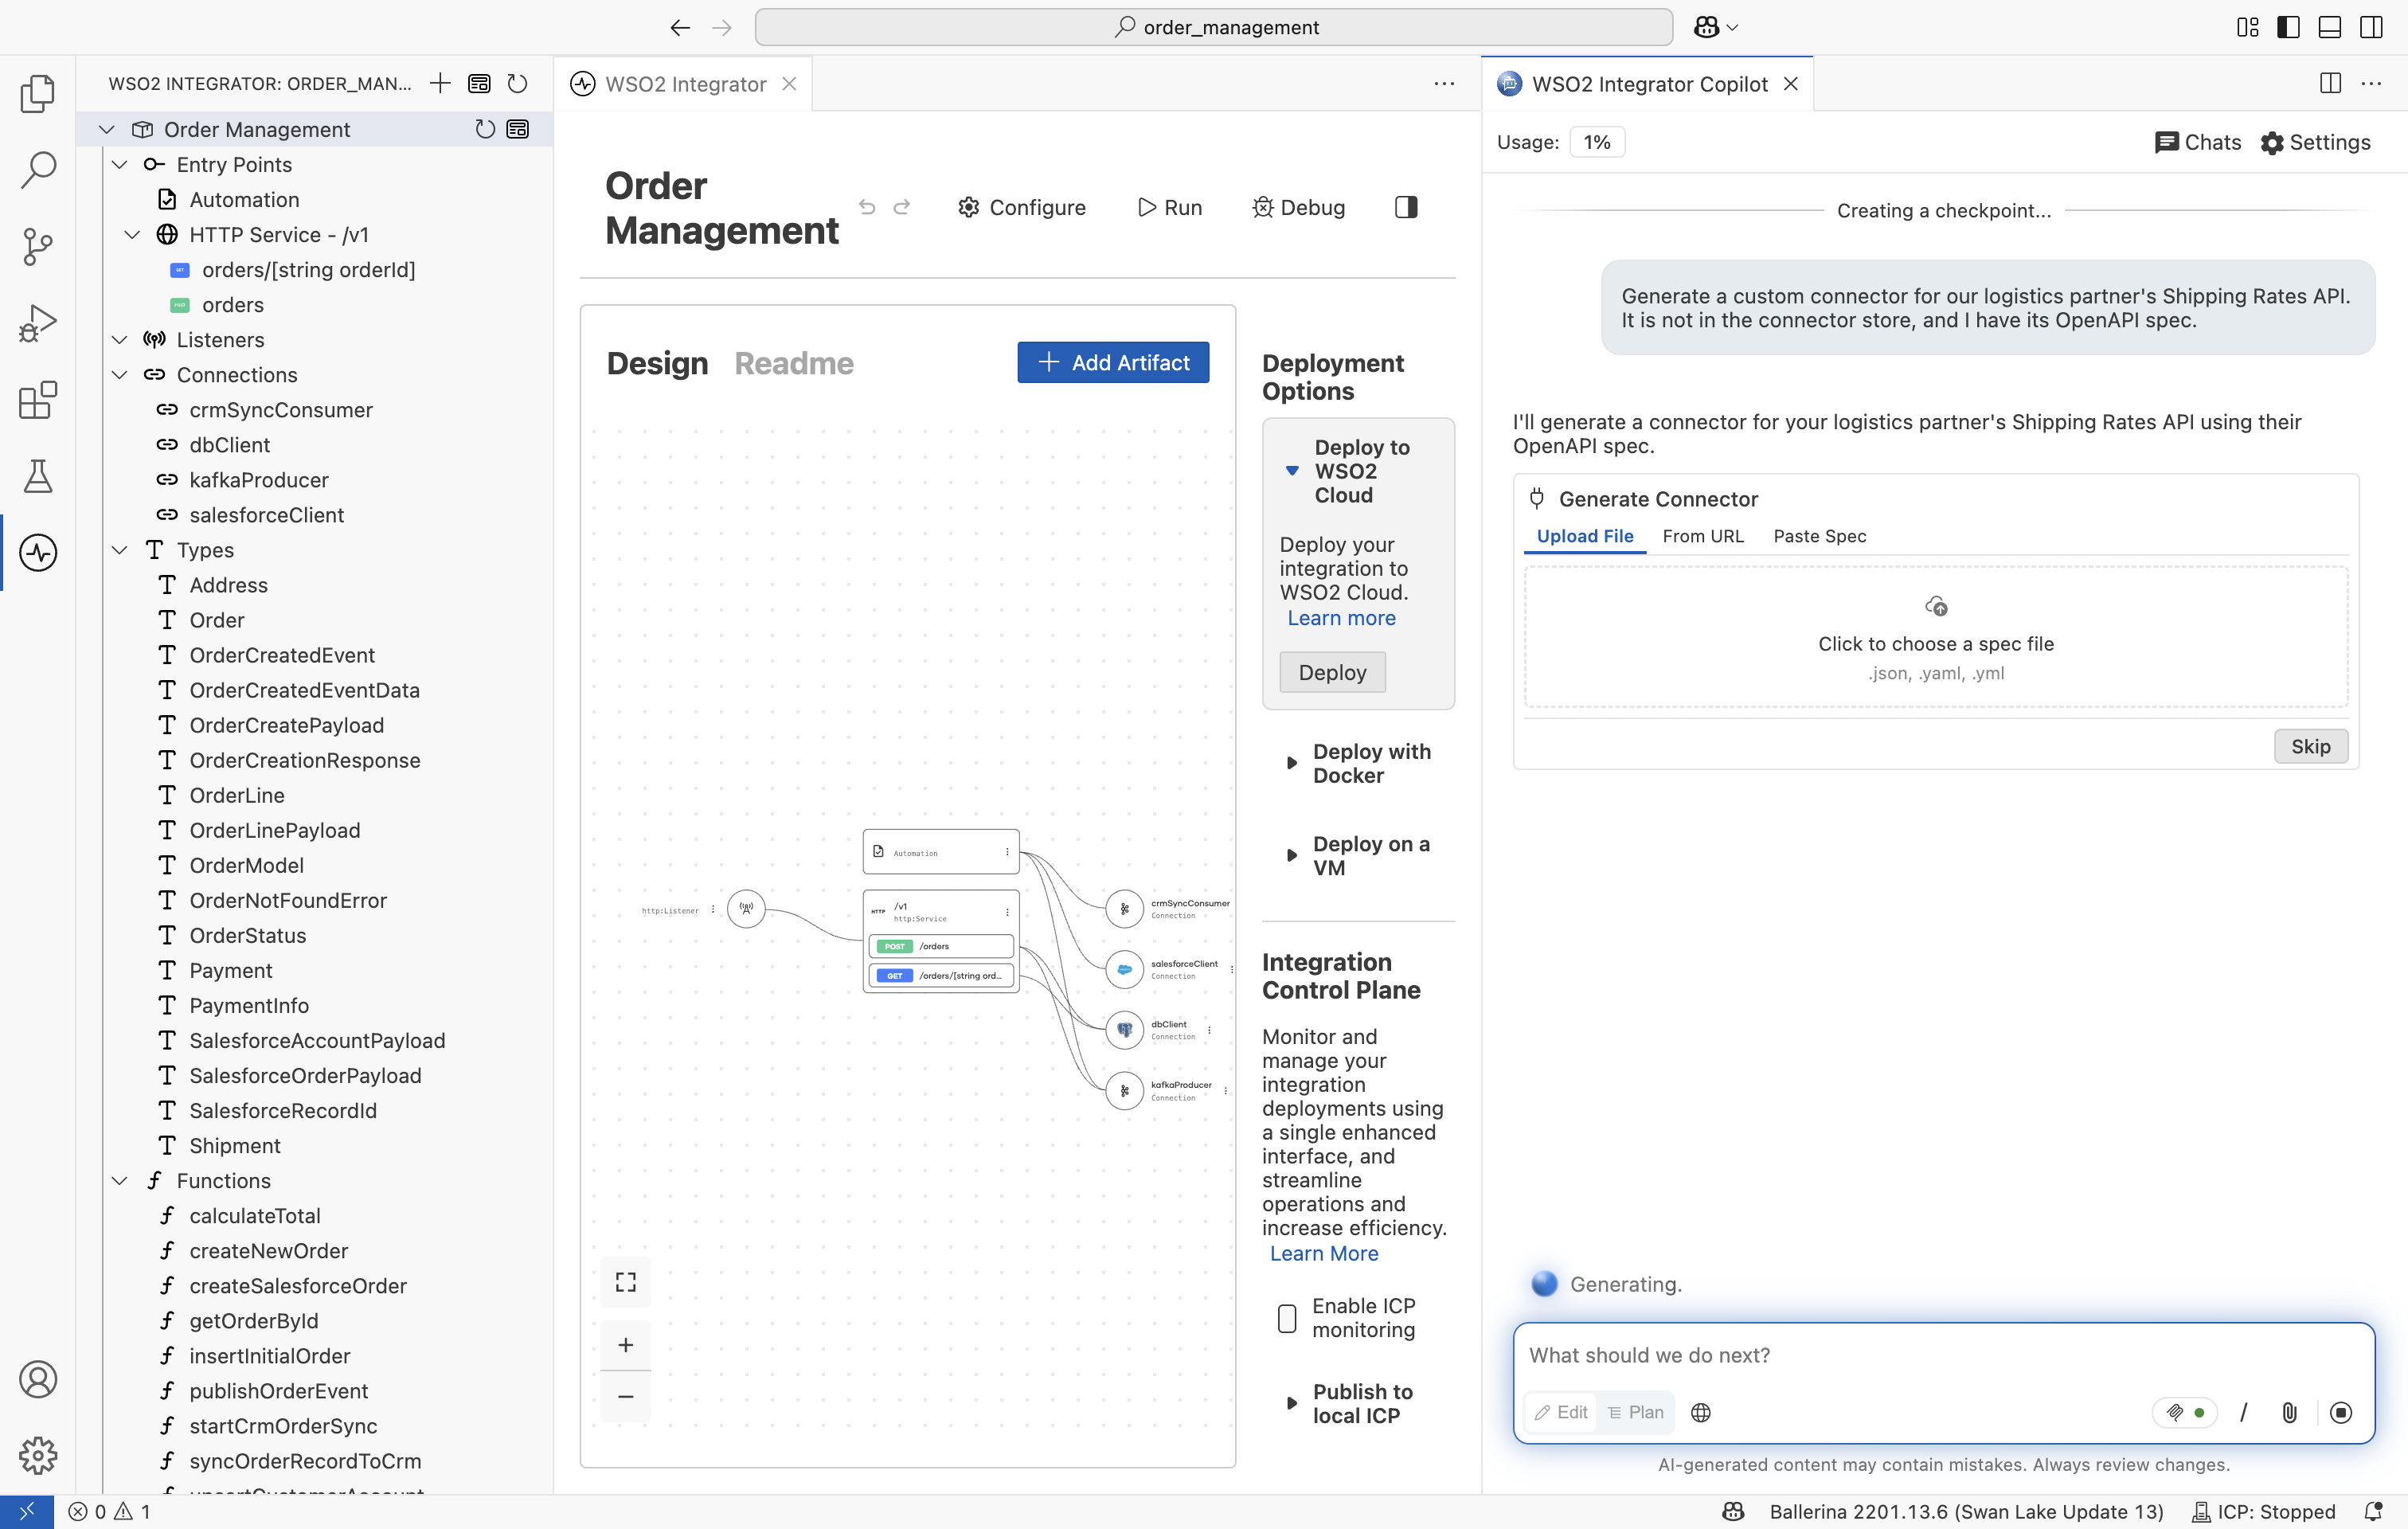Open the Manage gear in activity bar
The image size is (2408, 1529).
[x=38, y=1455]
